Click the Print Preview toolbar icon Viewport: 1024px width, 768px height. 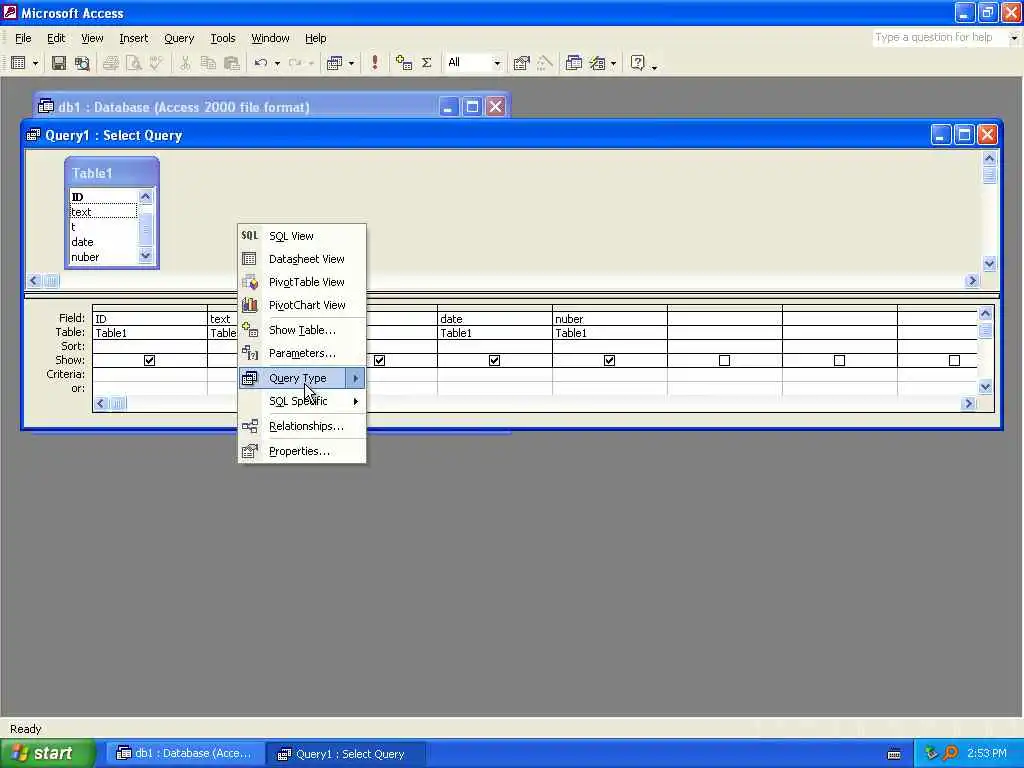(133, 63)
